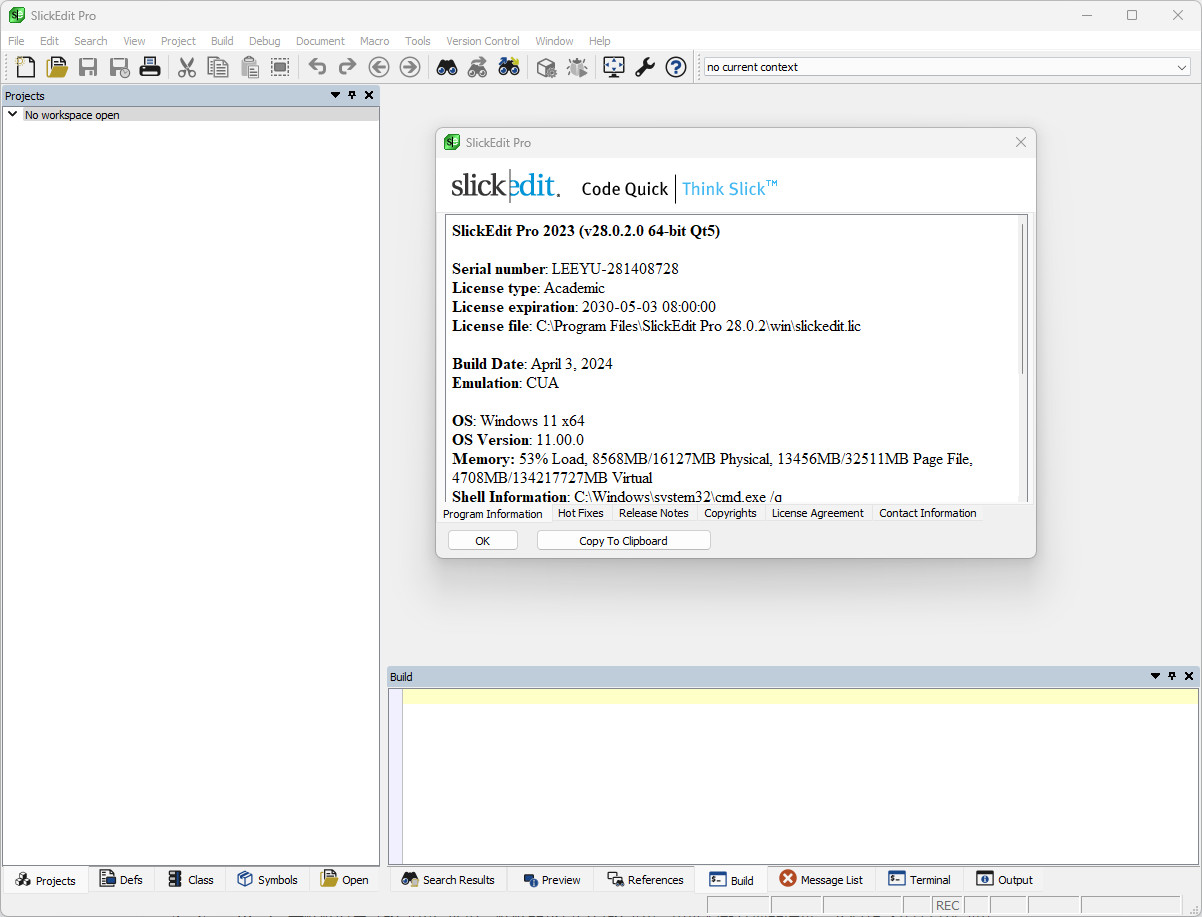
Task: Click the Cut scissors icon
Action: pyautogui.click(x=187, y=67)
